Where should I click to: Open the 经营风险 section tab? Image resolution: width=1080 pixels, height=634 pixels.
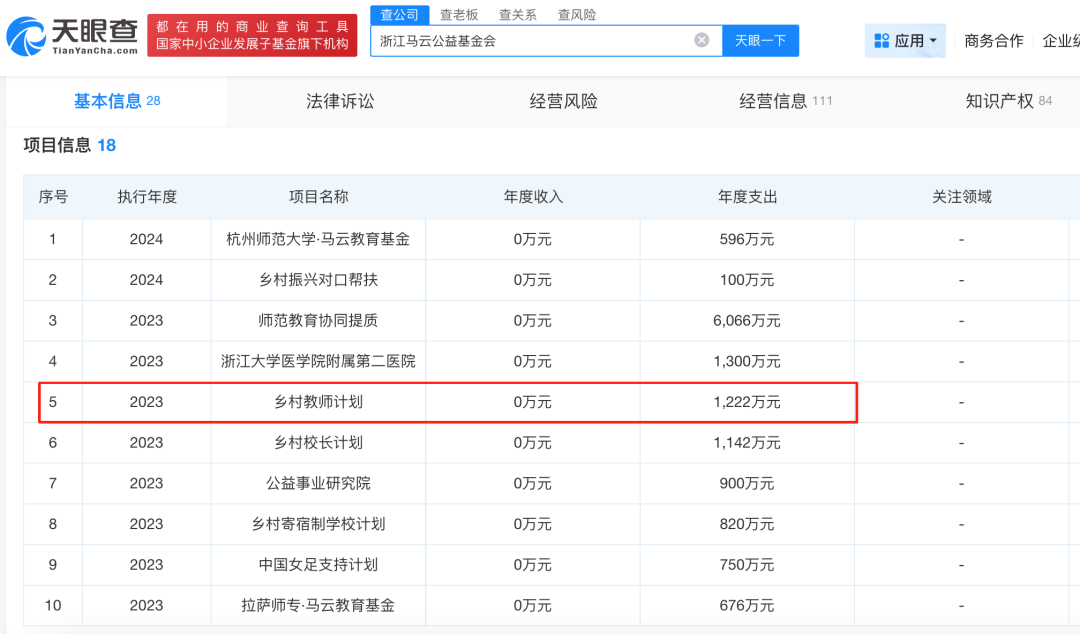point(563,101)
